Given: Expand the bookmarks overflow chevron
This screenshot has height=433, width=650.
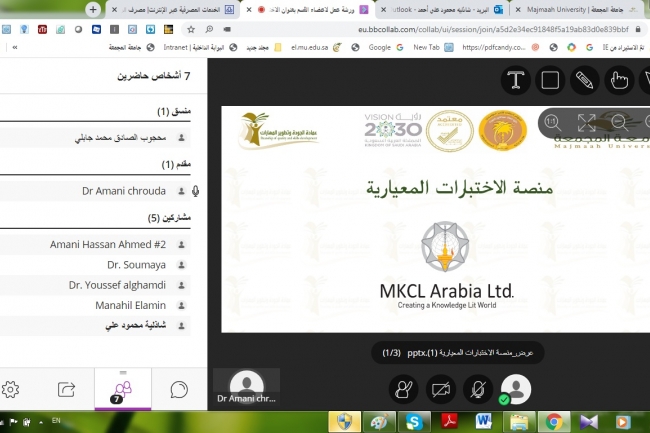Looking at the screenshot, I should coord(15,47).
